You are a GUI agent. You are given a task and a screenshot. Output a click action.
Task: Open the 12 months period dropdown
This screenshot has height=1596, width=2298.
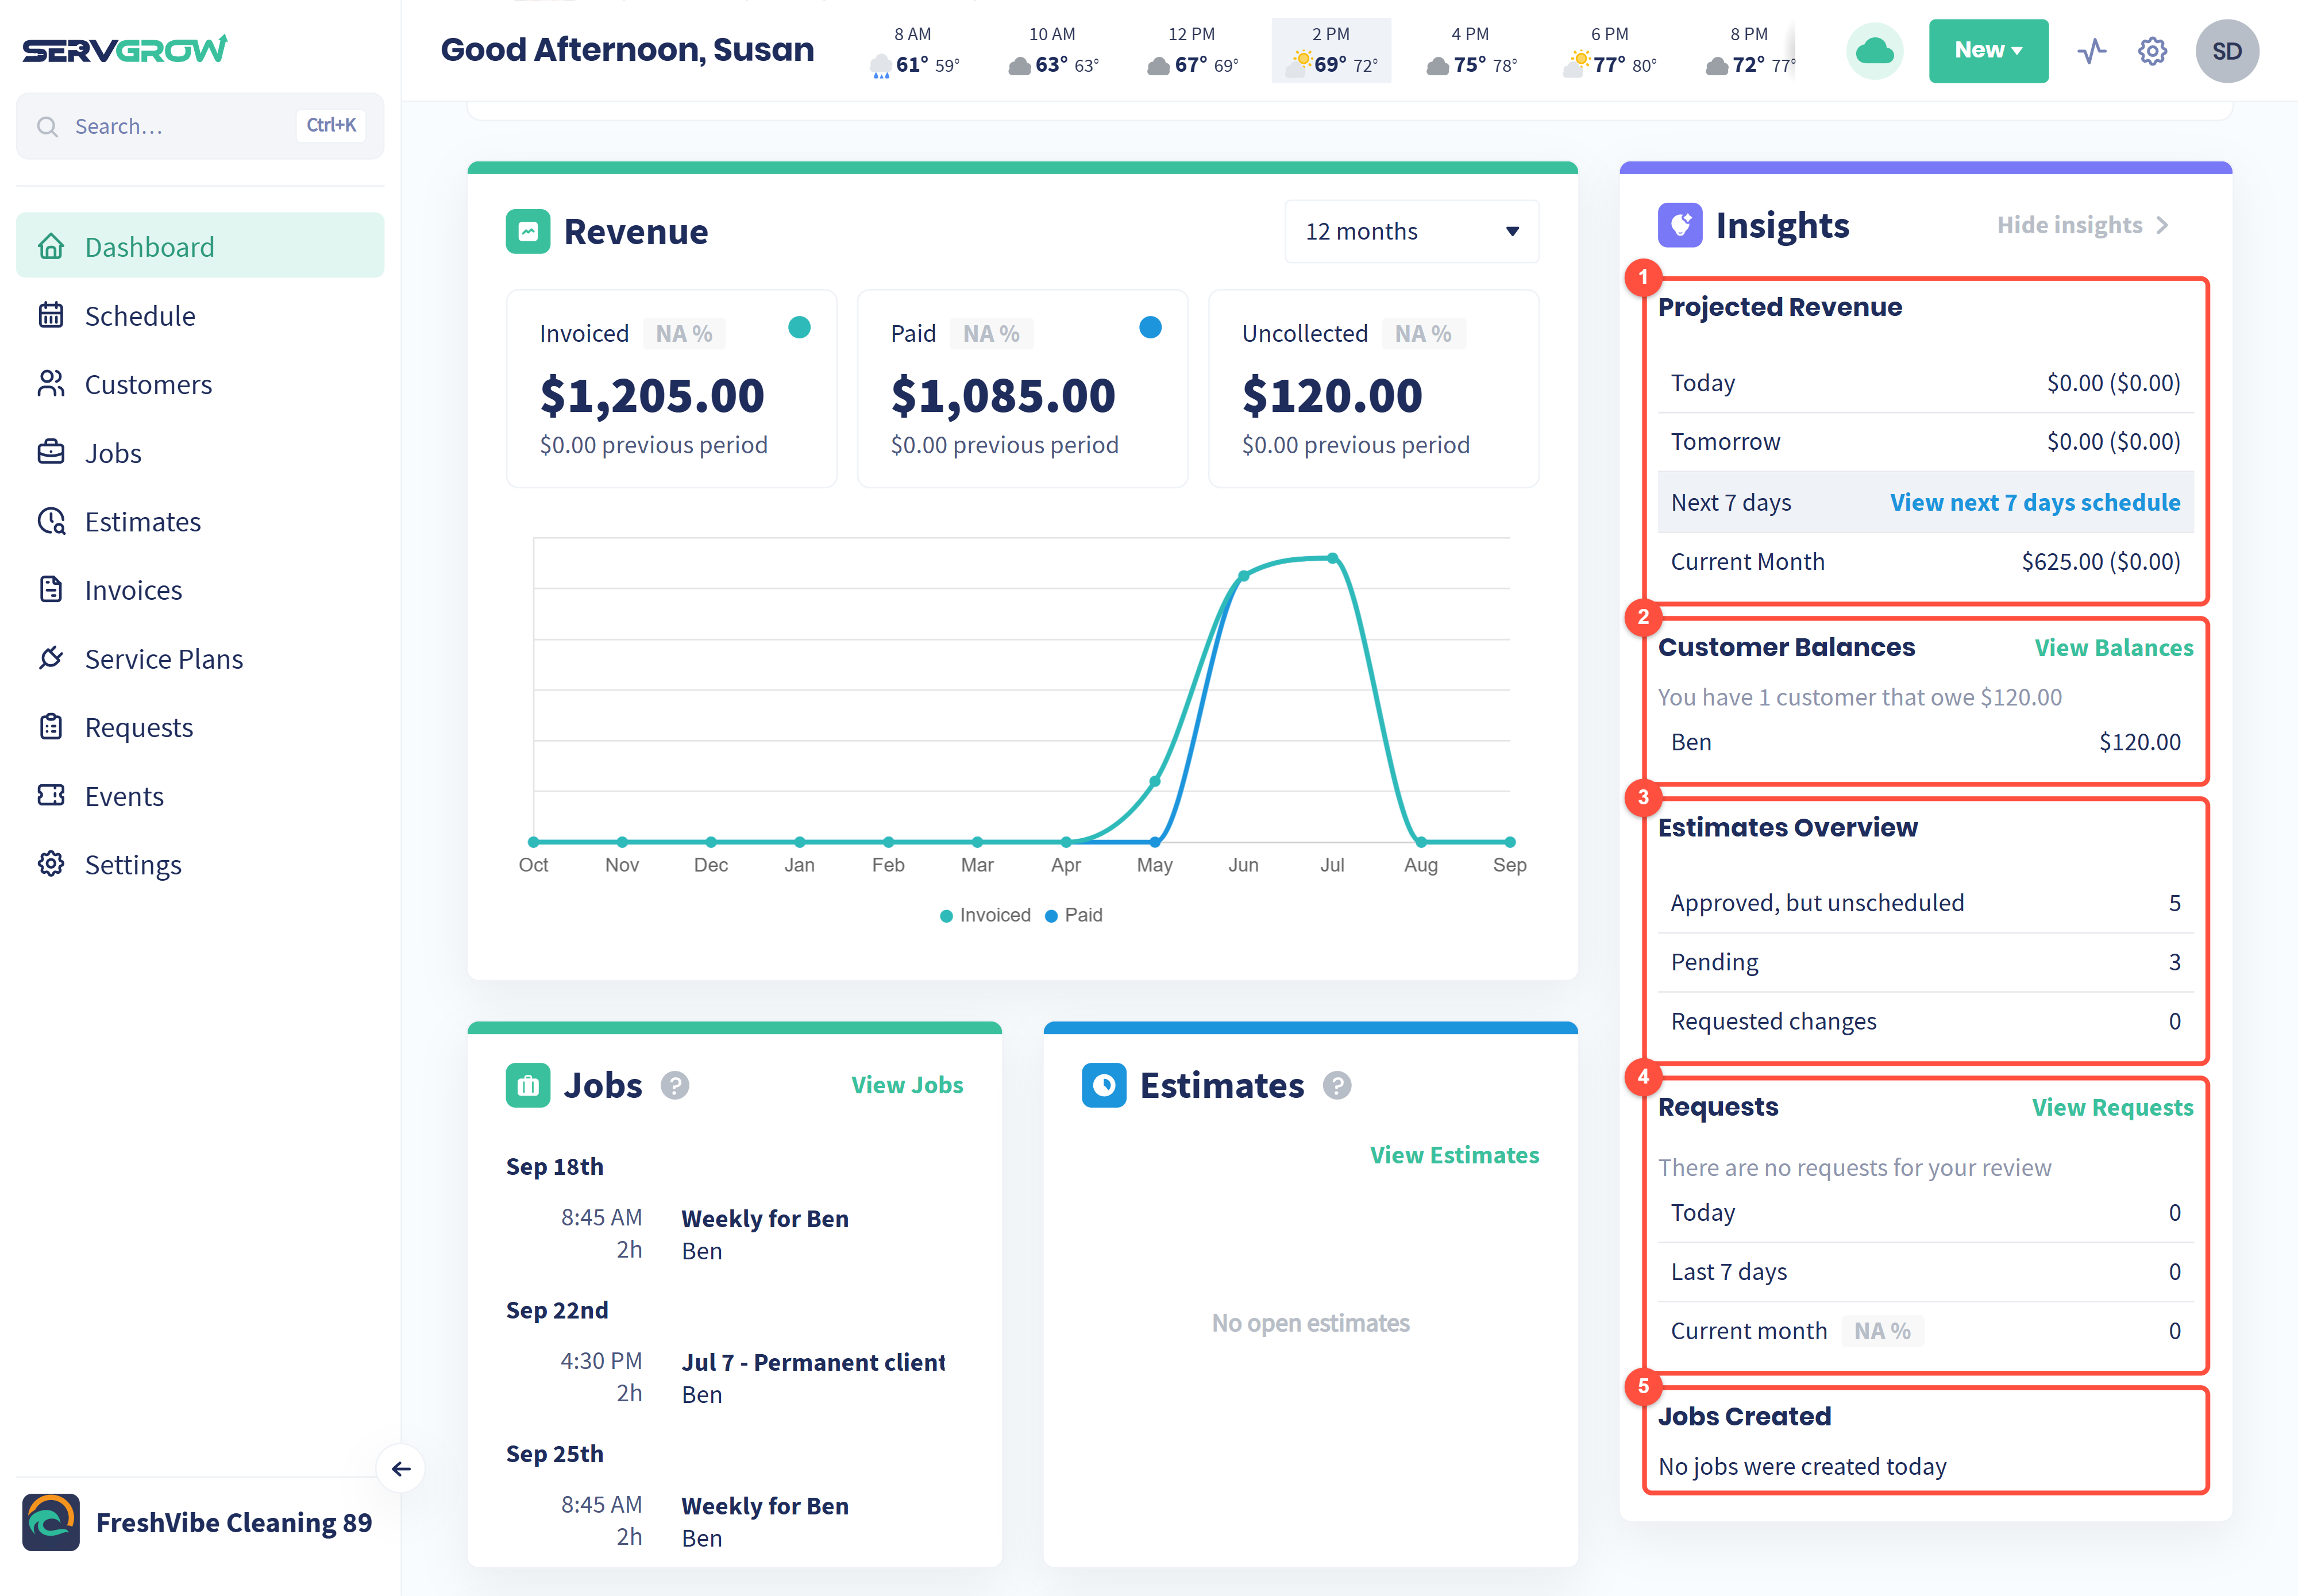pos(1411,231)
